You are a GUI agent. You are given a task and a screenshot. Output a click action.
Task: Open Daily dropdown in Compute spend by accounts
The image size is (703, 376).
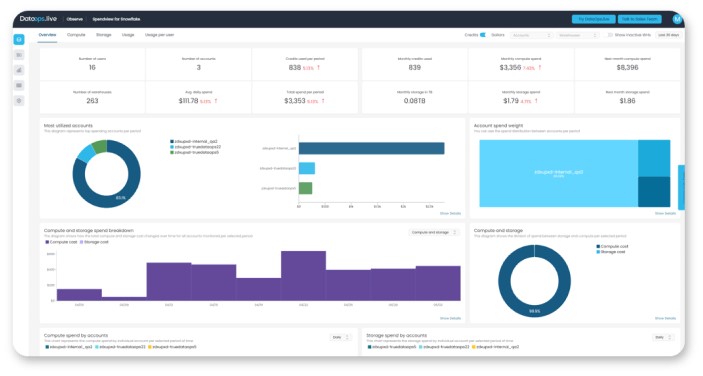pyautogui.click(x=340, y=337)
